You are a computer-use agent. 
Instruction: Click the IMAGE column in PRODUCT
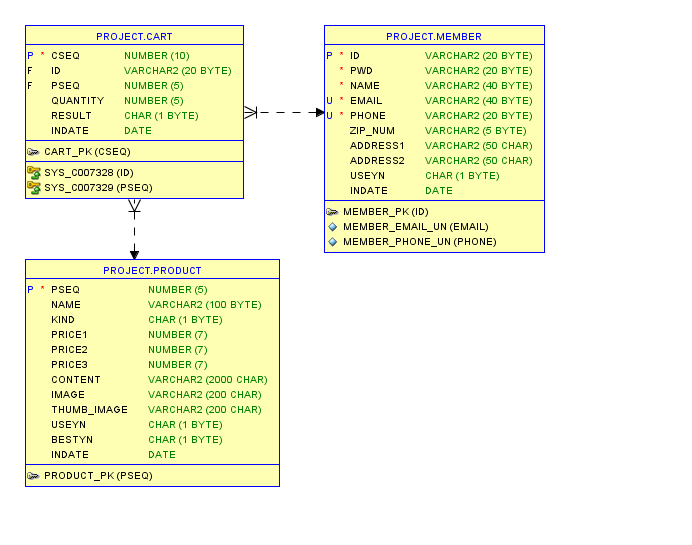(68, 395)
